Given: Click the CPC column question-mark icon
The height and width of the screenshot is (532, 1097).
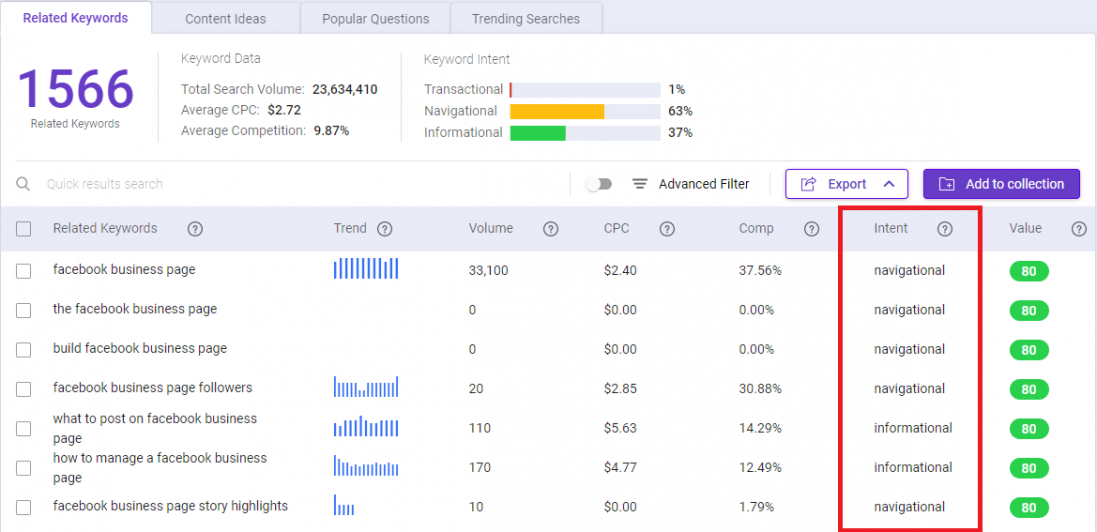Looking at the screenshot, I should [x=667, y=229].
